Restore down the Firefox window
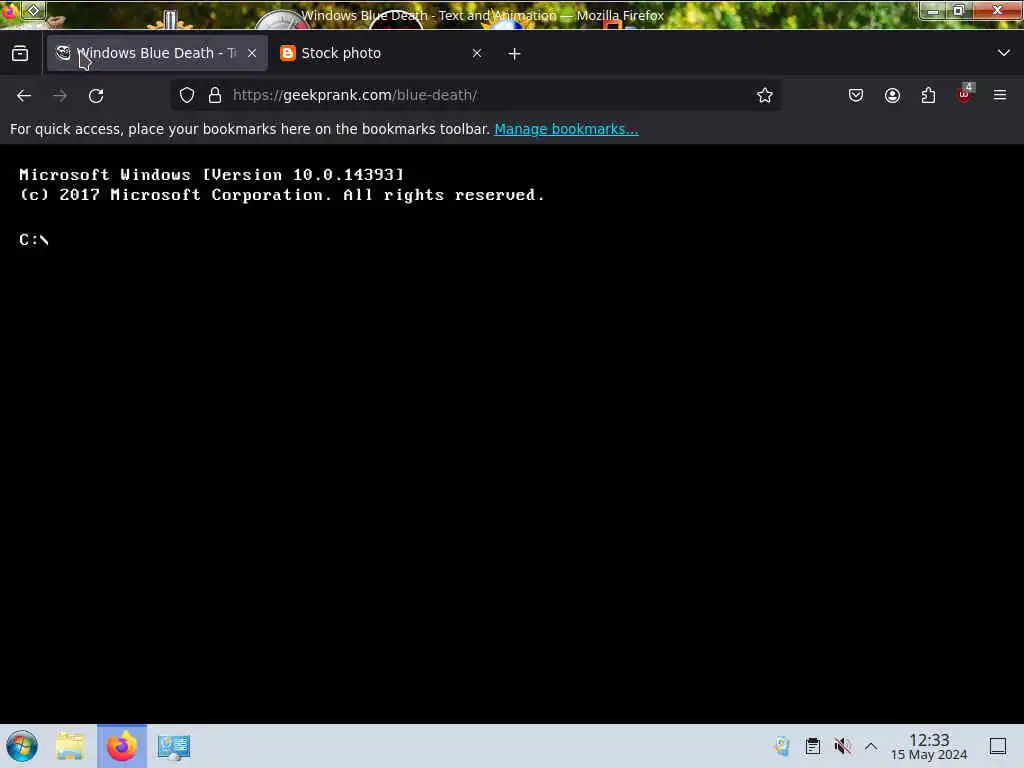 959,11
